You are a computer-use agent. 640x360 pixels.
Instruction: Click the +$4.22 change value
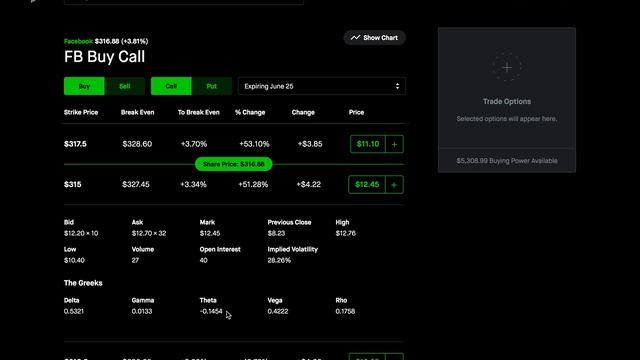(x=309, y=184)
